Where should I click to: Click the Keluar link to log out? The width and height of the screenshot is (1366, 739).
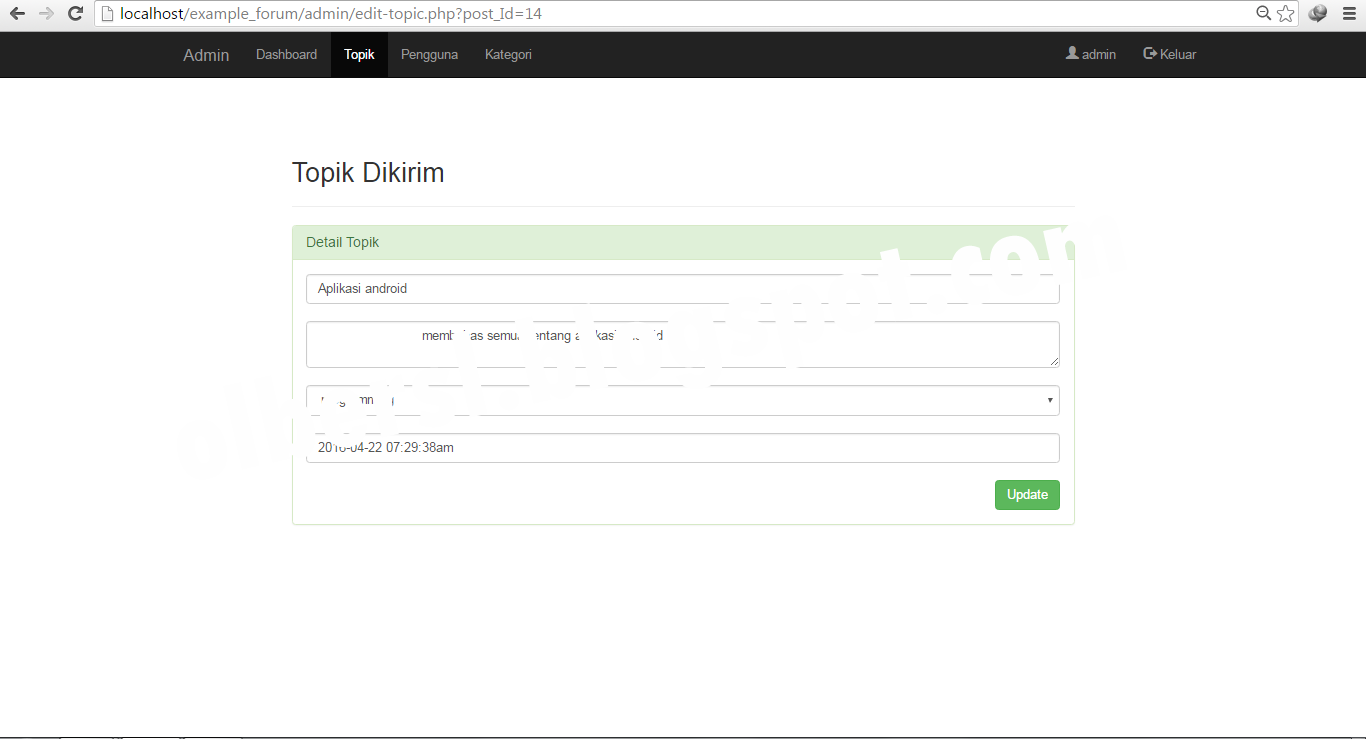click(x=1176, y=54)
